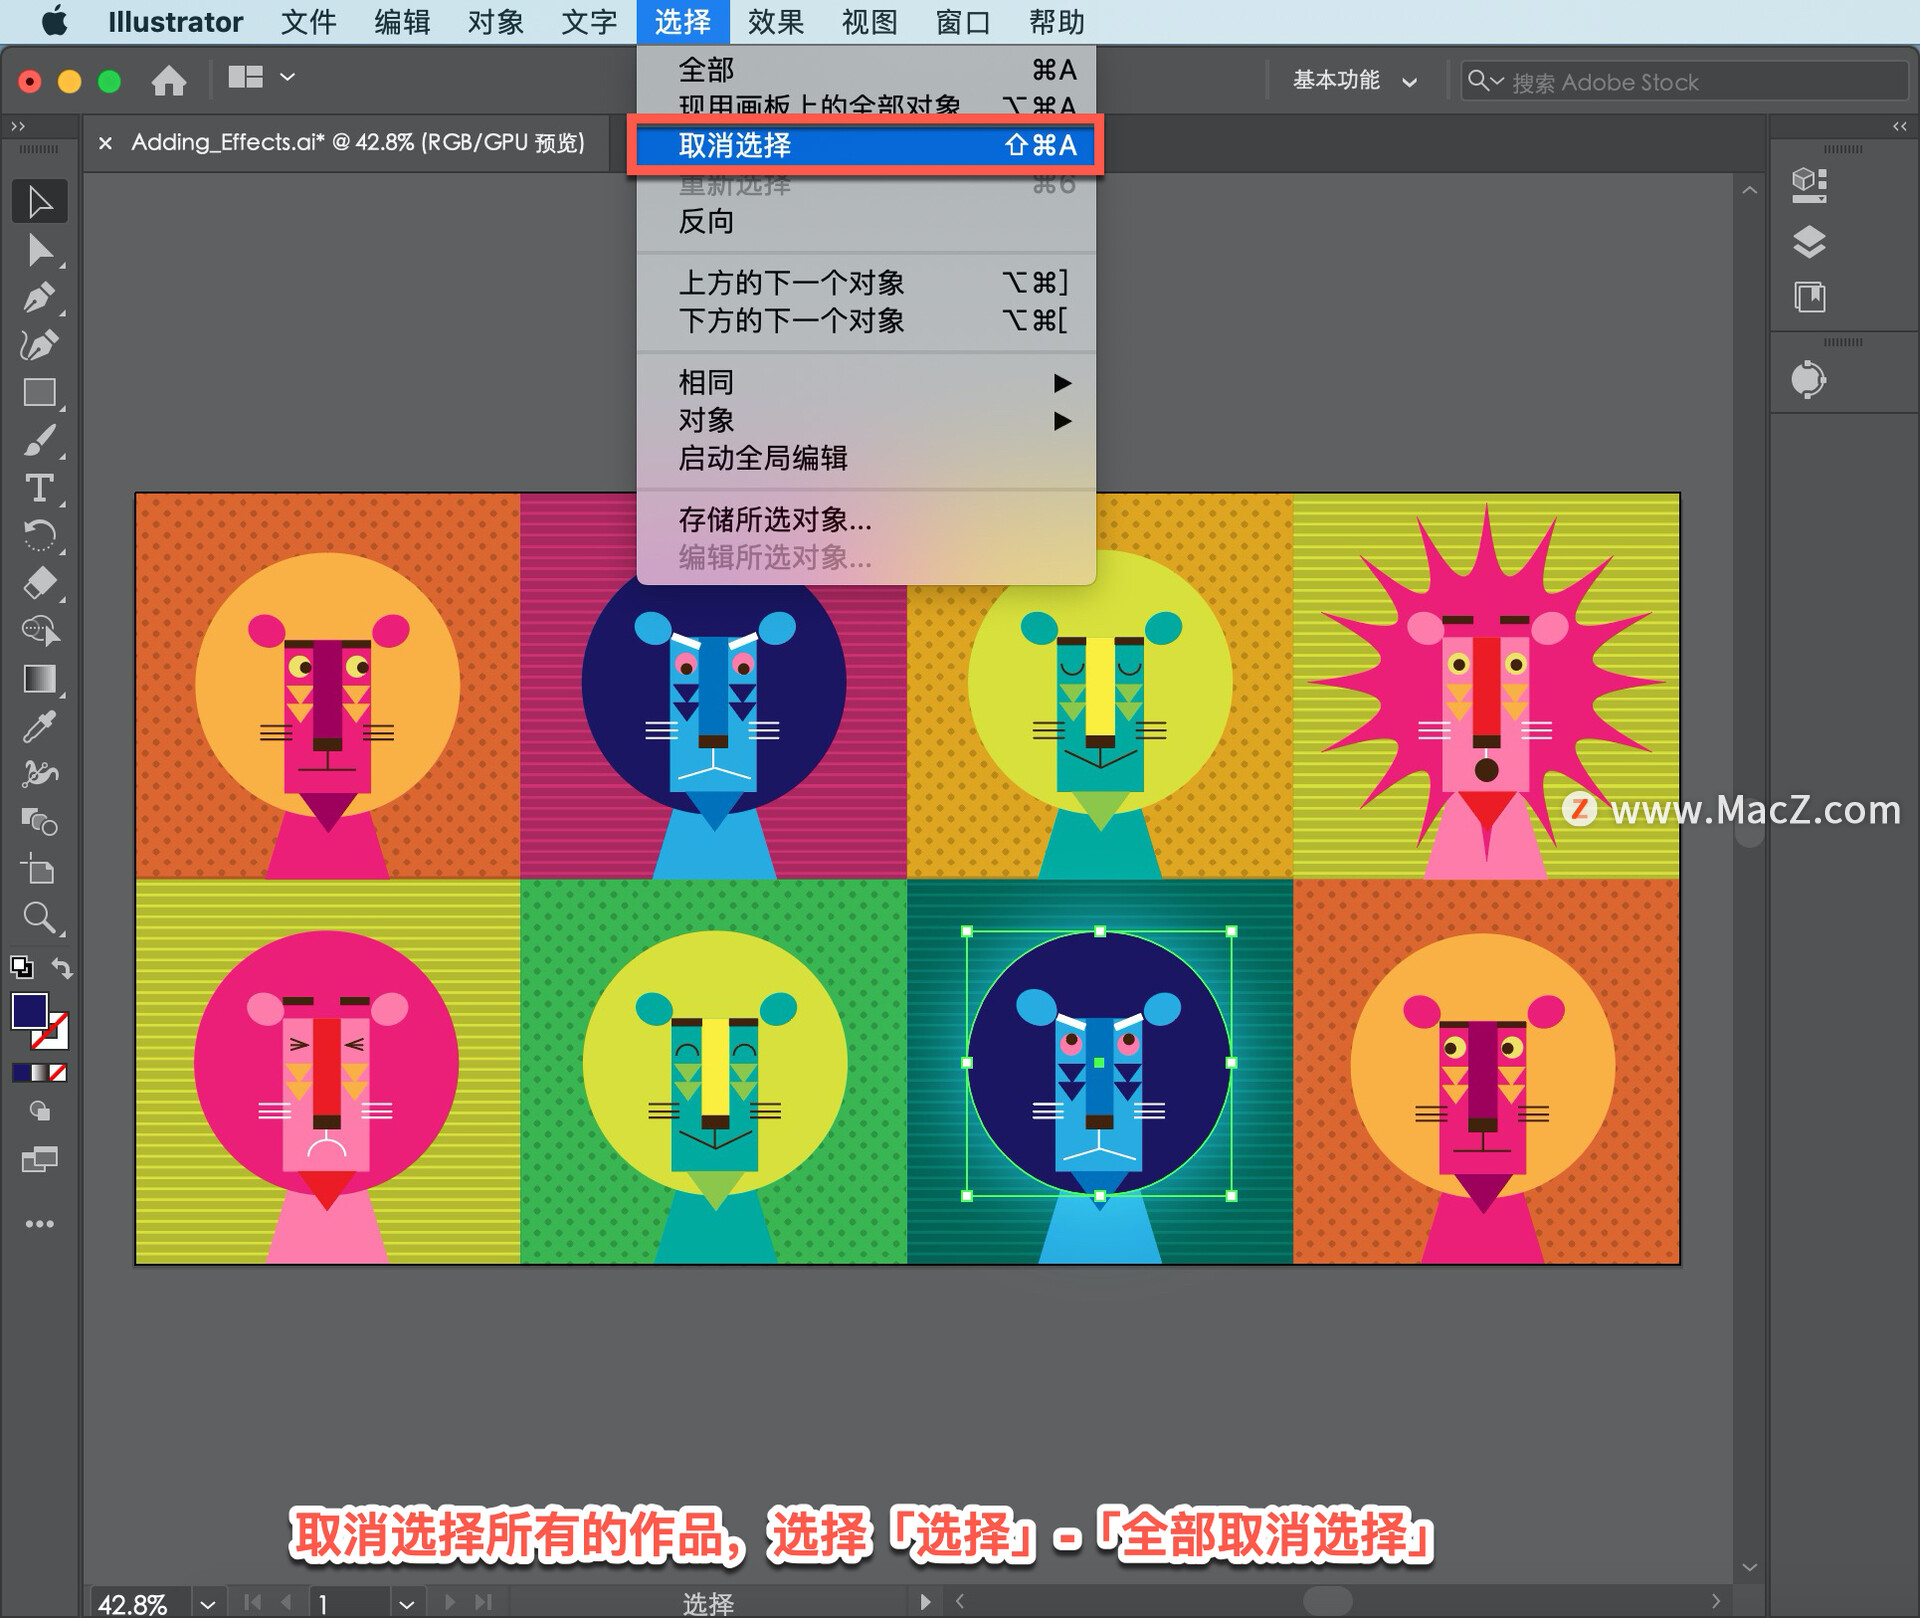Select the Eraser tool
1920x1618 pixels.
click(39, 583)
